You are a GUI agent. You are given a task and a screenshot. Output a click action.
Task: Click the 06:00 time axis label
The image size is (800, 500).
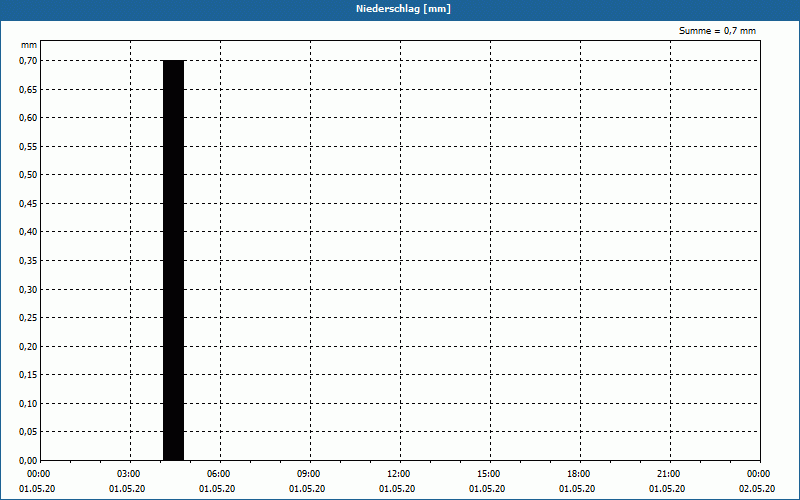(x=218, y=474)
